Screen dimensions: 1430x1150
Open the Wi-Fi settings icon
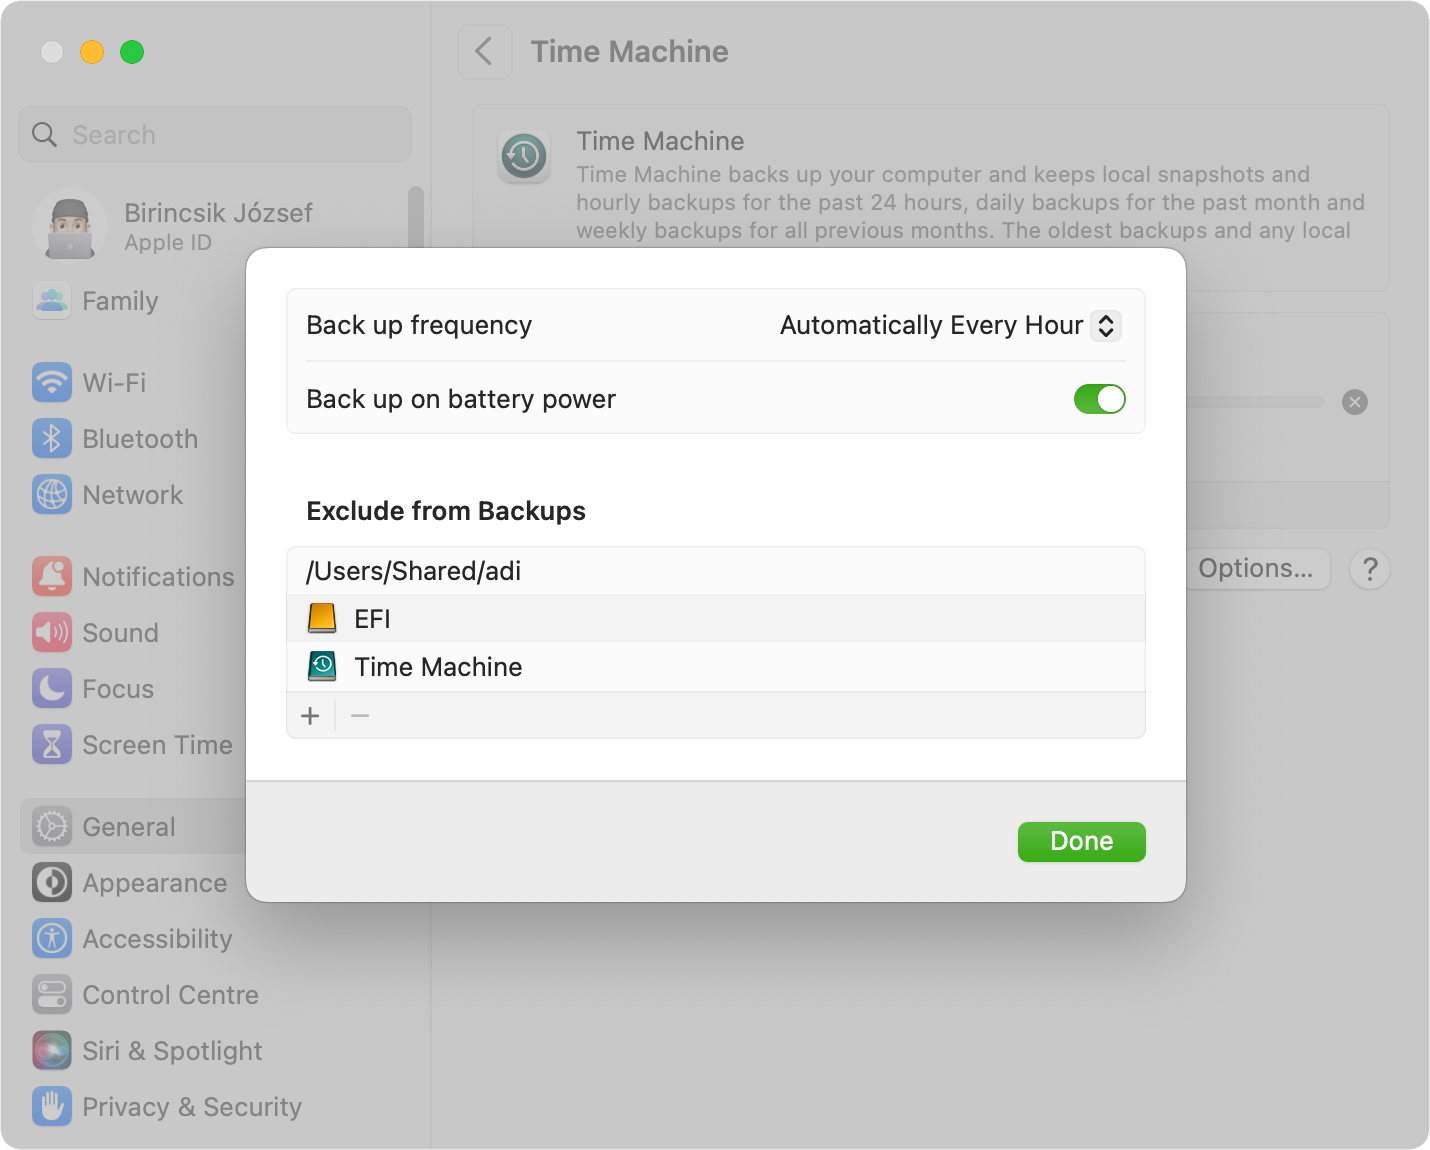pyautogui.click(x=52, y=382)
